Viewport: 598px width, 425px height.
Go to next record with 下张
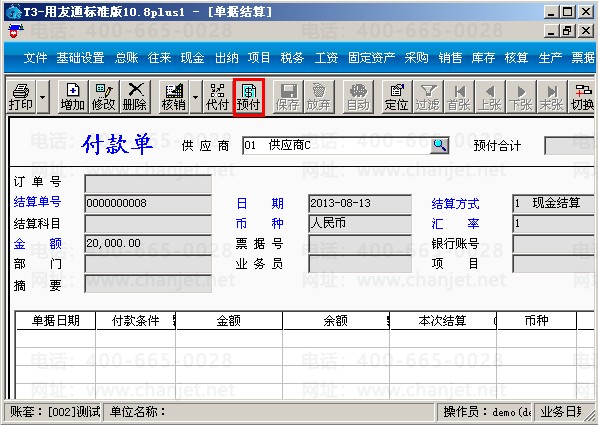click(521, 97)
